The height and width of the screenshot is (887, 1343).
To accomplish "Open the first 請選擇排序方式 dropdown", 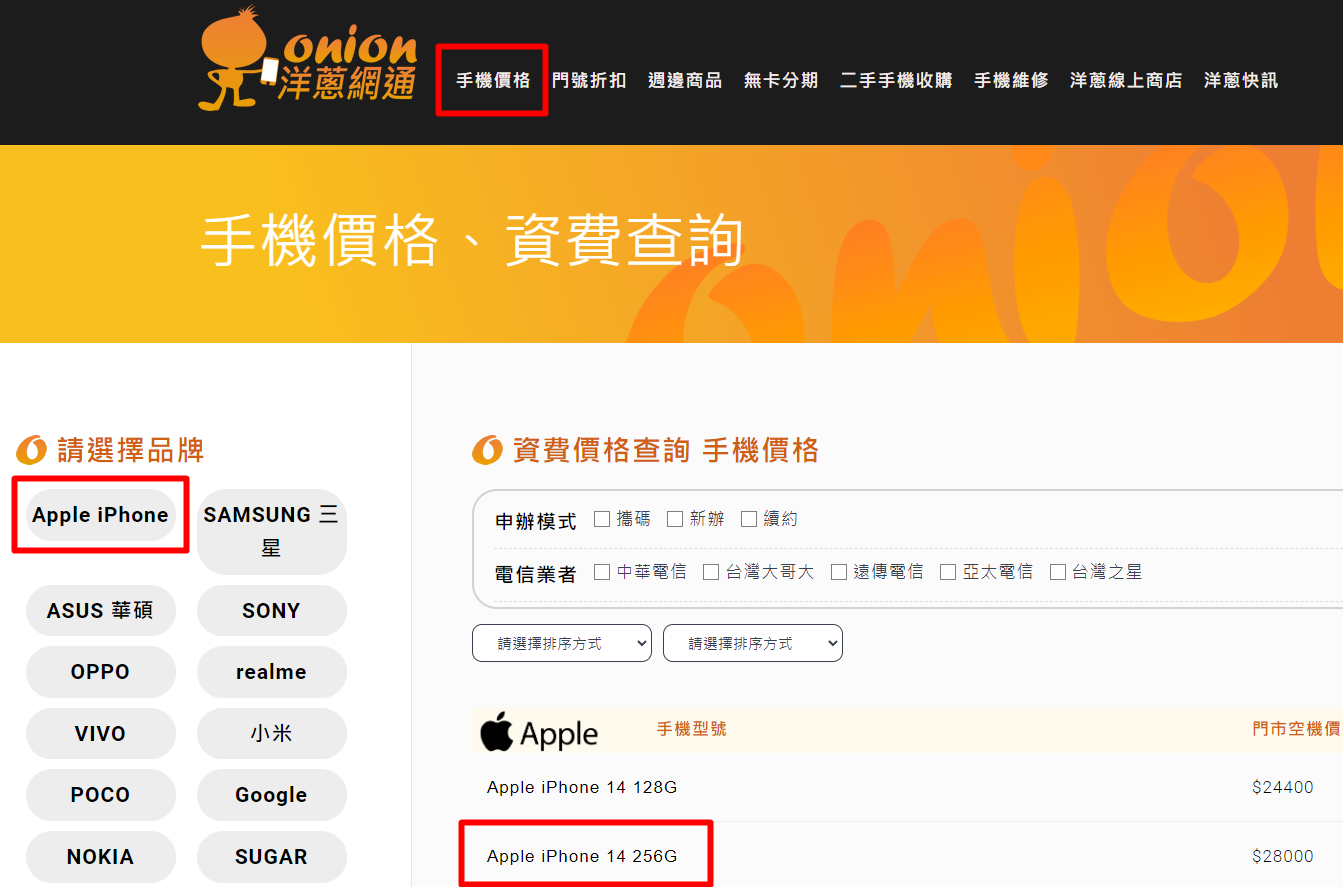I will (562, 643).
